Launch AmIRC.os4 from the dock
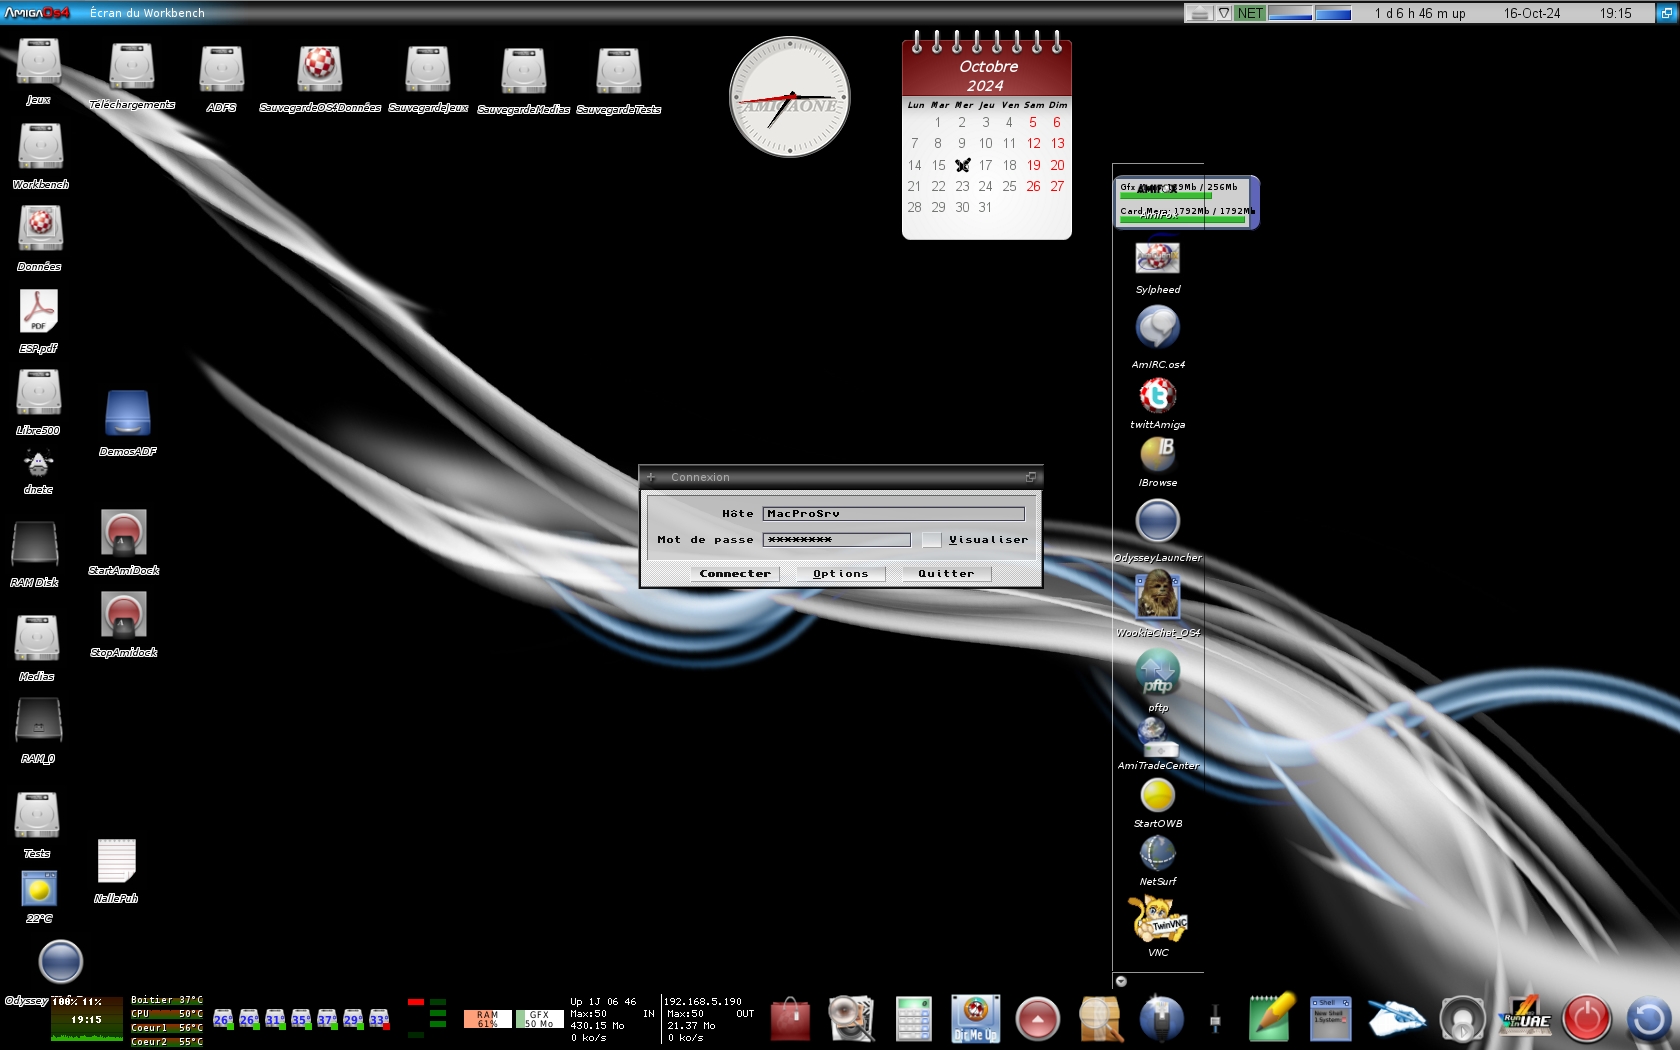Screen dimensions: 1680x1050 (x=1158, y=328)
